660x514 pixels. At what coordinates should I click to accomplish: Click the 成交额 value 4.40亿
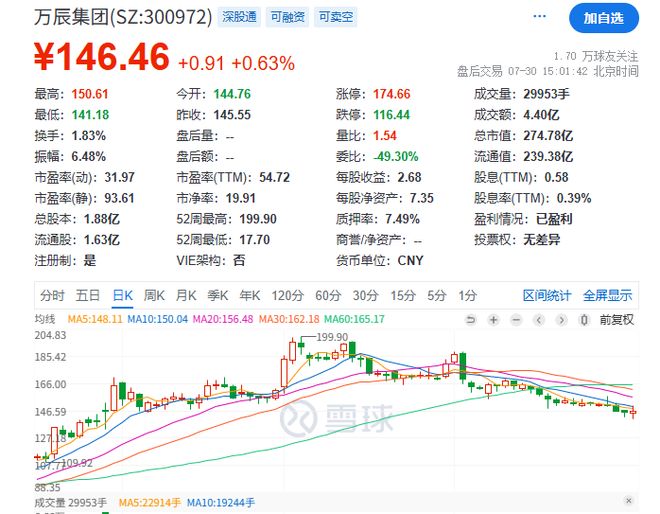(x=541, y=115)
